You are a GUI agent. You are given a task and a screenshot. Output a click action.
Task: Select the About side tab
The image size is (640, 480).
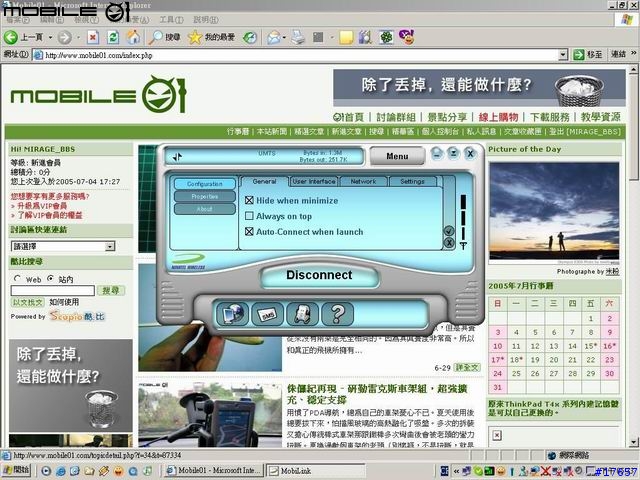204,209
